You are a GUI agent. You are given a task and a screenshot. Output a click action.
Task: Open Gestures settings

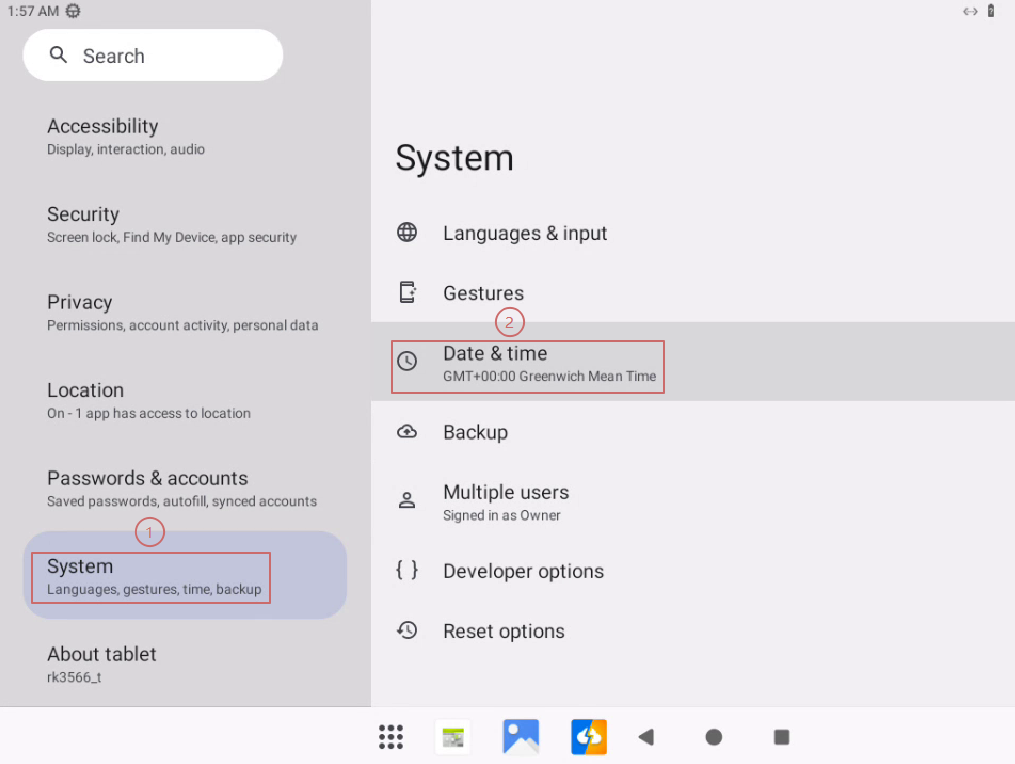pyautogui.click(x=483, y=293)
